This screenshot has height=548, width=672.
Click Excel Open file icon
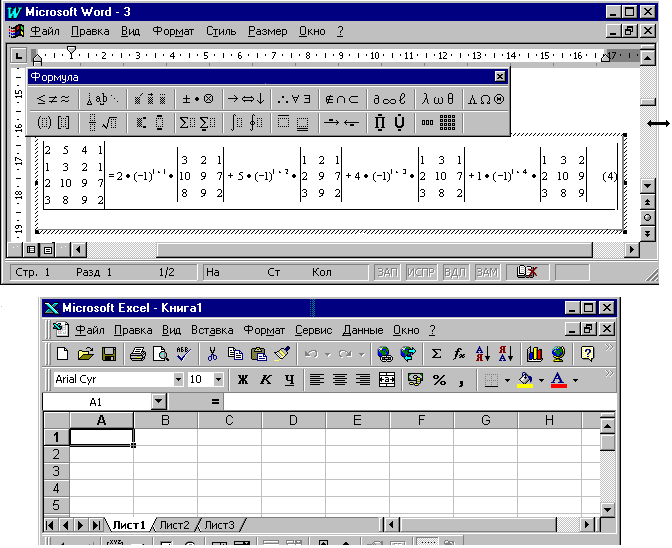click(86, 354)
